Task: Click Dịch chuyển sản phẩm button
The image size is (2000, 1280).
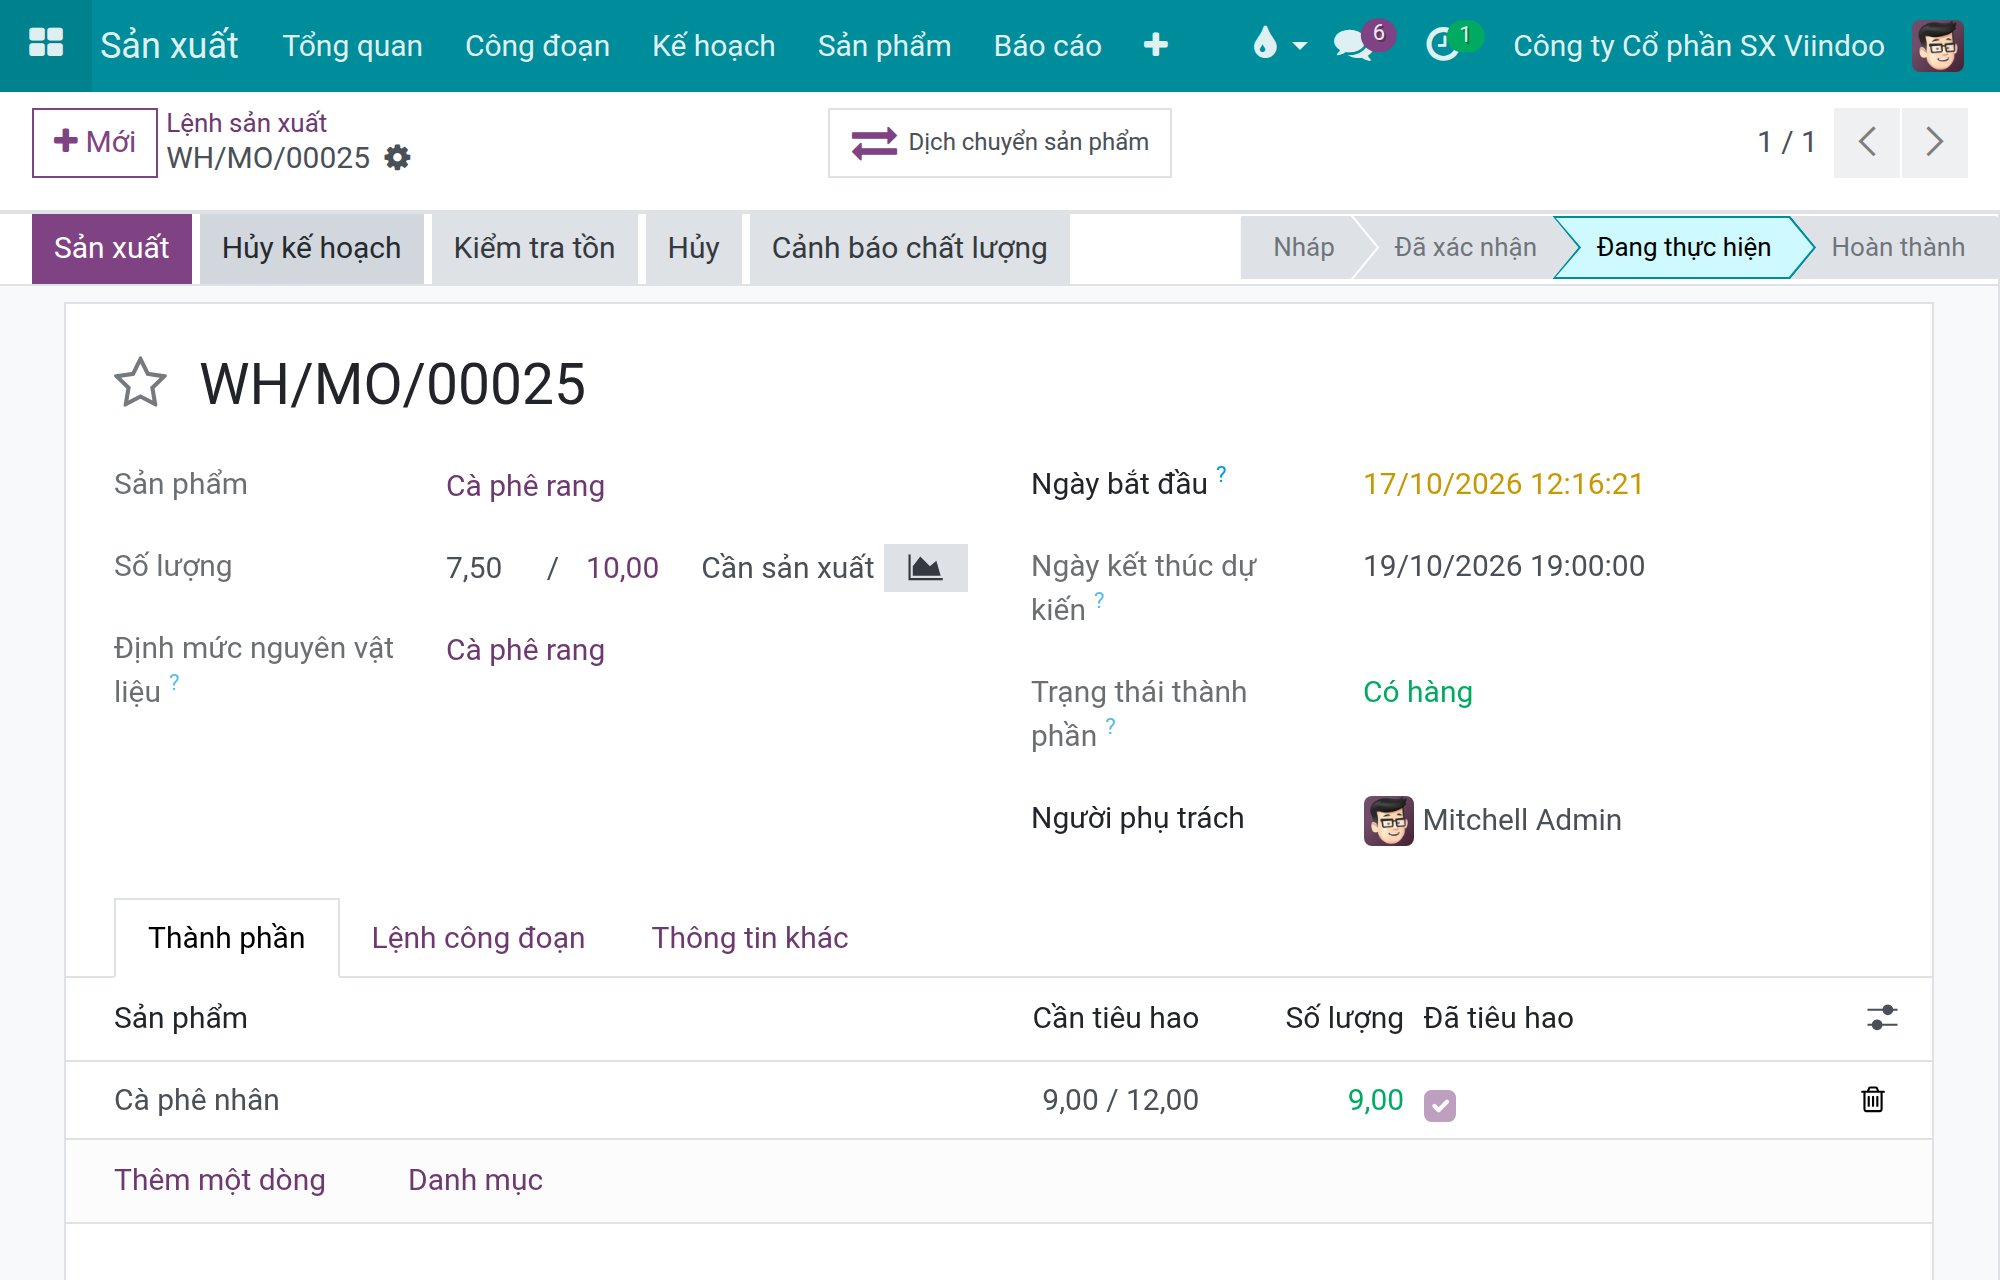Action: point(1000,143)
